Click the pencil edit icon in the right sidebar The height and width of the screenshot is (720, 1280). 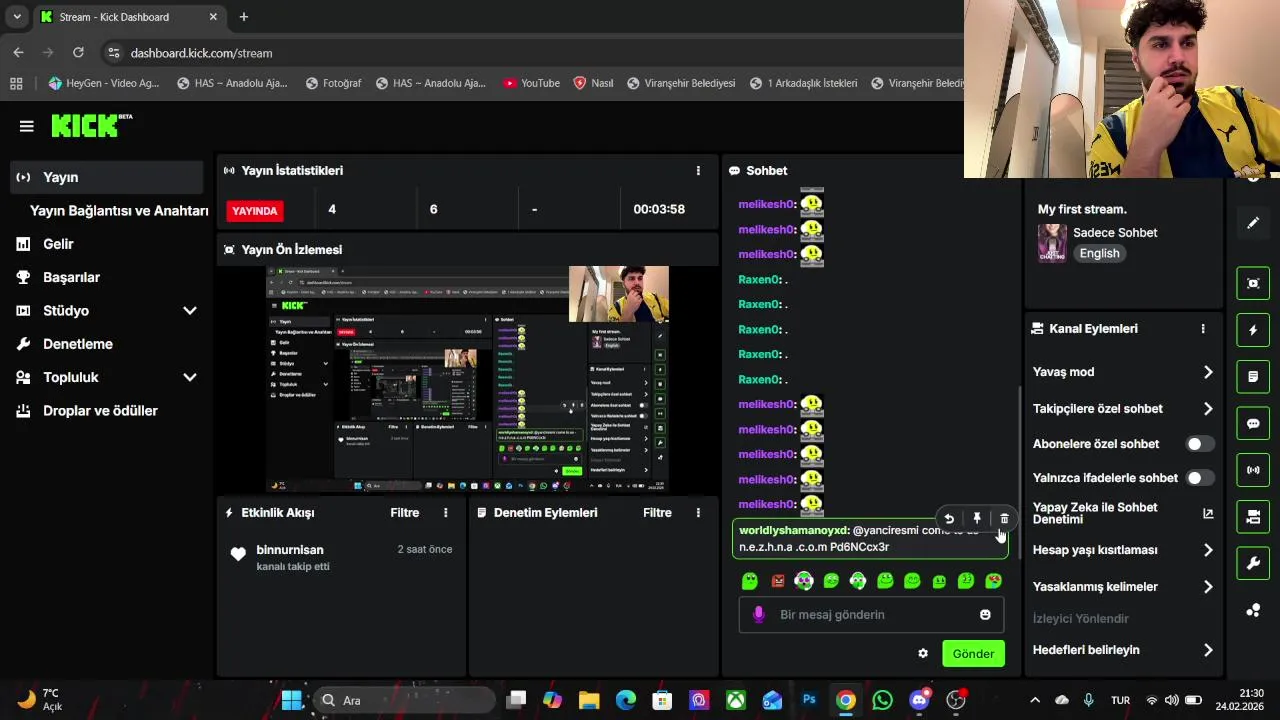click(x=1253, y=223)
